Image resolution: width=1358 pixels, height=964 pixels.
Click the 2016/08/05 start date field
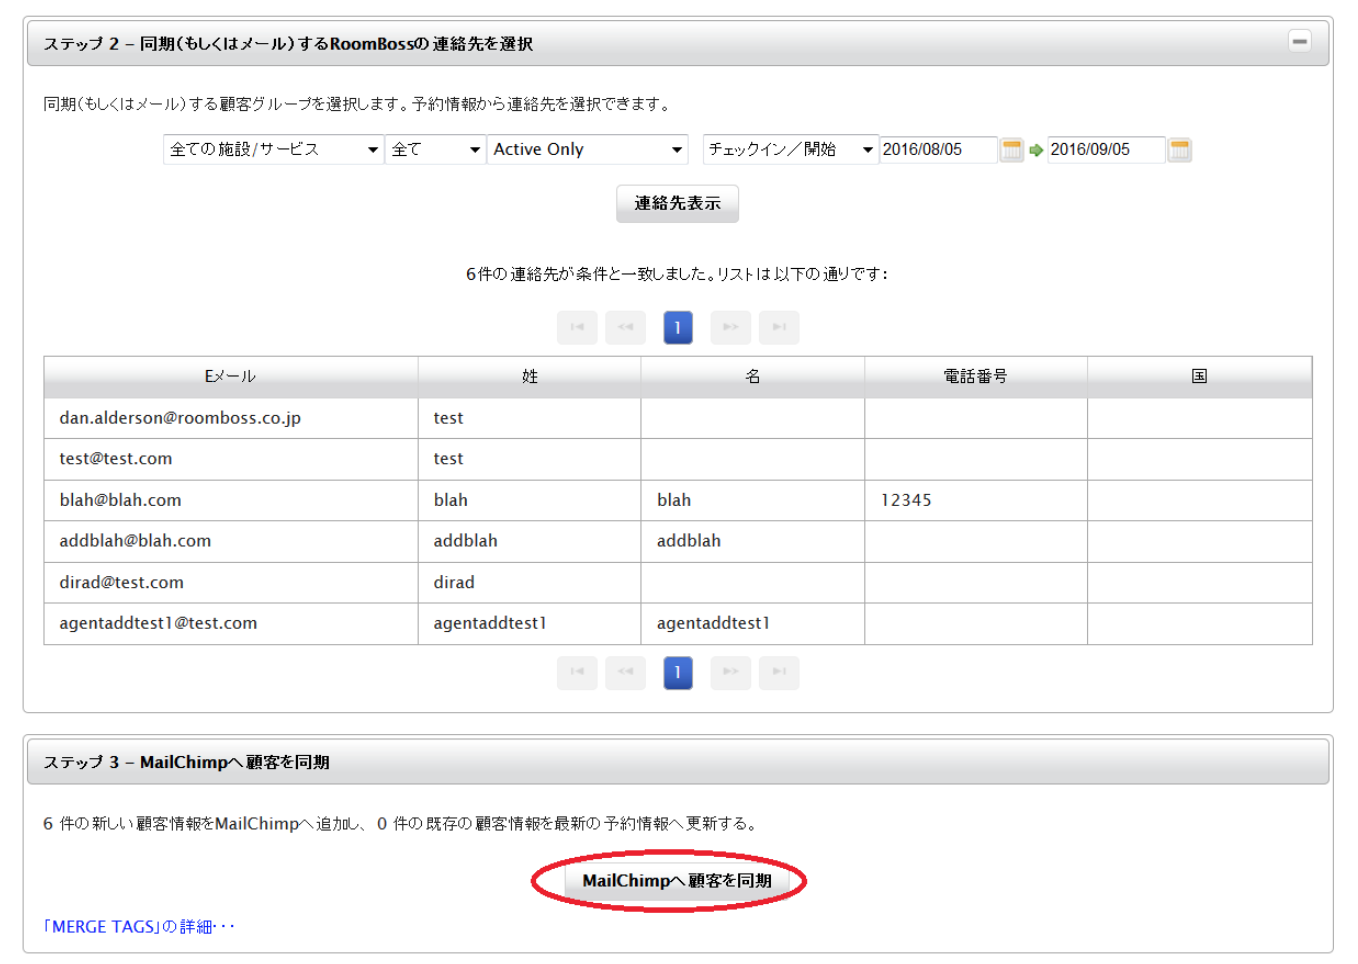937,150
